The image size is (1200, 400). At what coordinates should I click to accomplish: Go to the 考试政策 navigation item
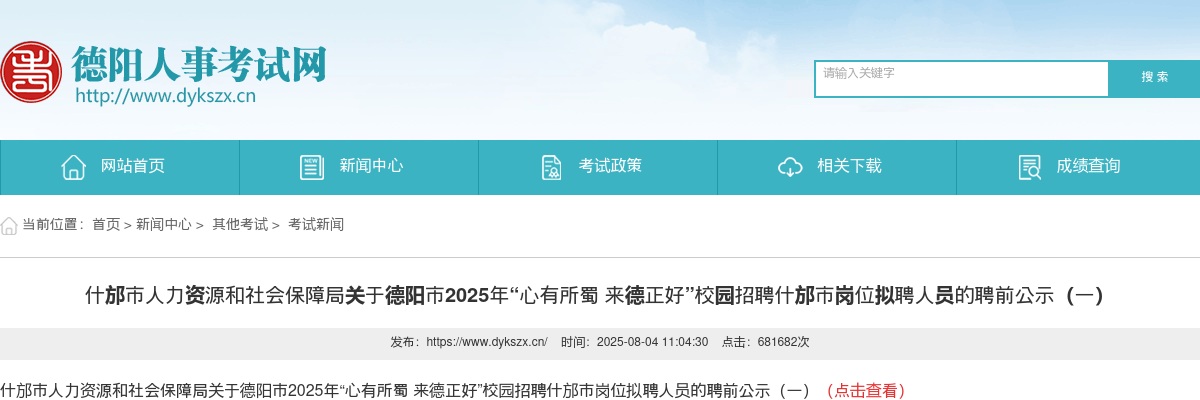(598, 167)
